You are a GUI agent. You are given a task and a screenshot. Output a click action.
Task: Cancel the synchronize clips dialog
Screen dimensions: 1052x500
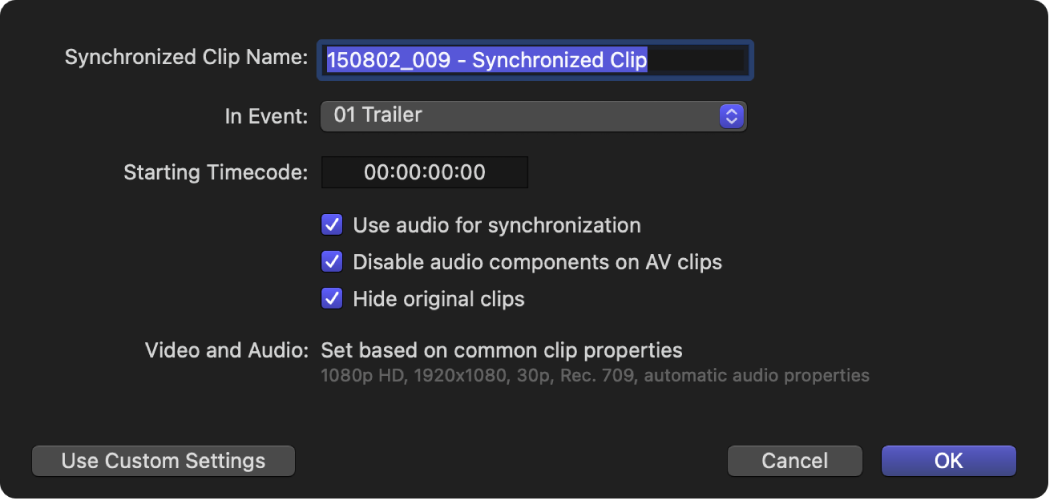pos(795,461)
